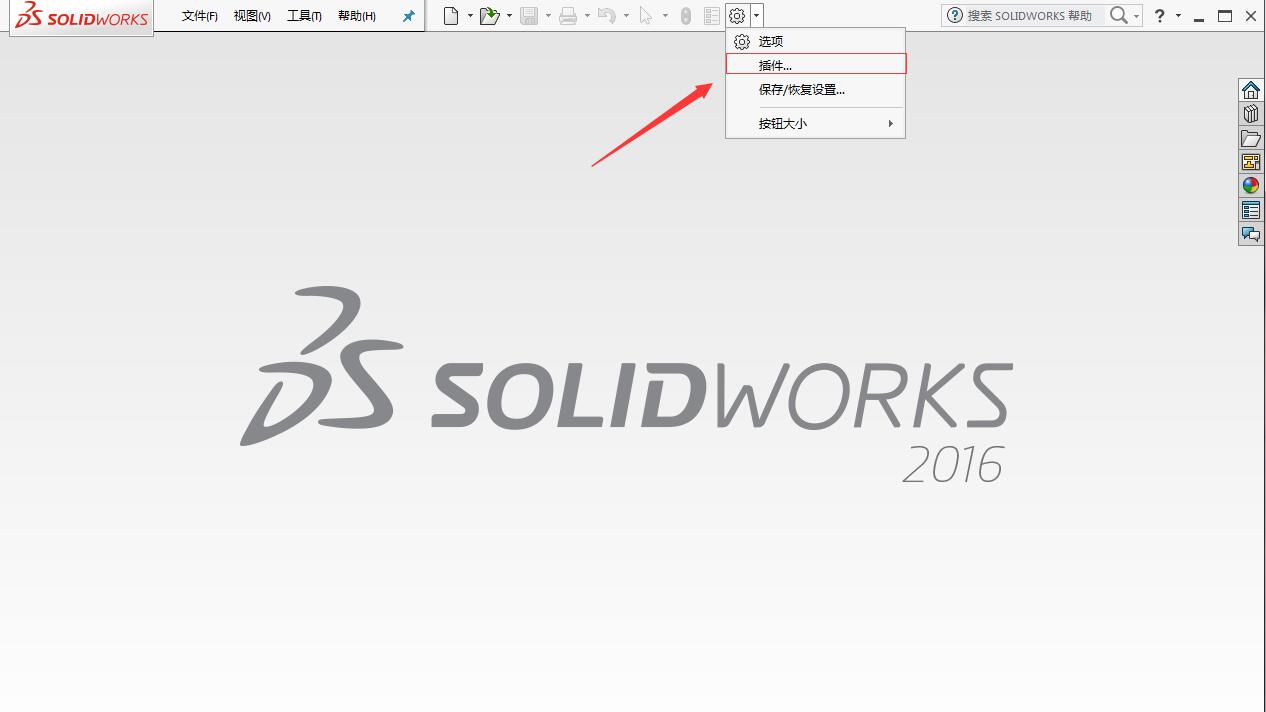Click the Options gear icon in toolbar
The width and height of the screenshot is (1266, 712).
coord(737,16)
